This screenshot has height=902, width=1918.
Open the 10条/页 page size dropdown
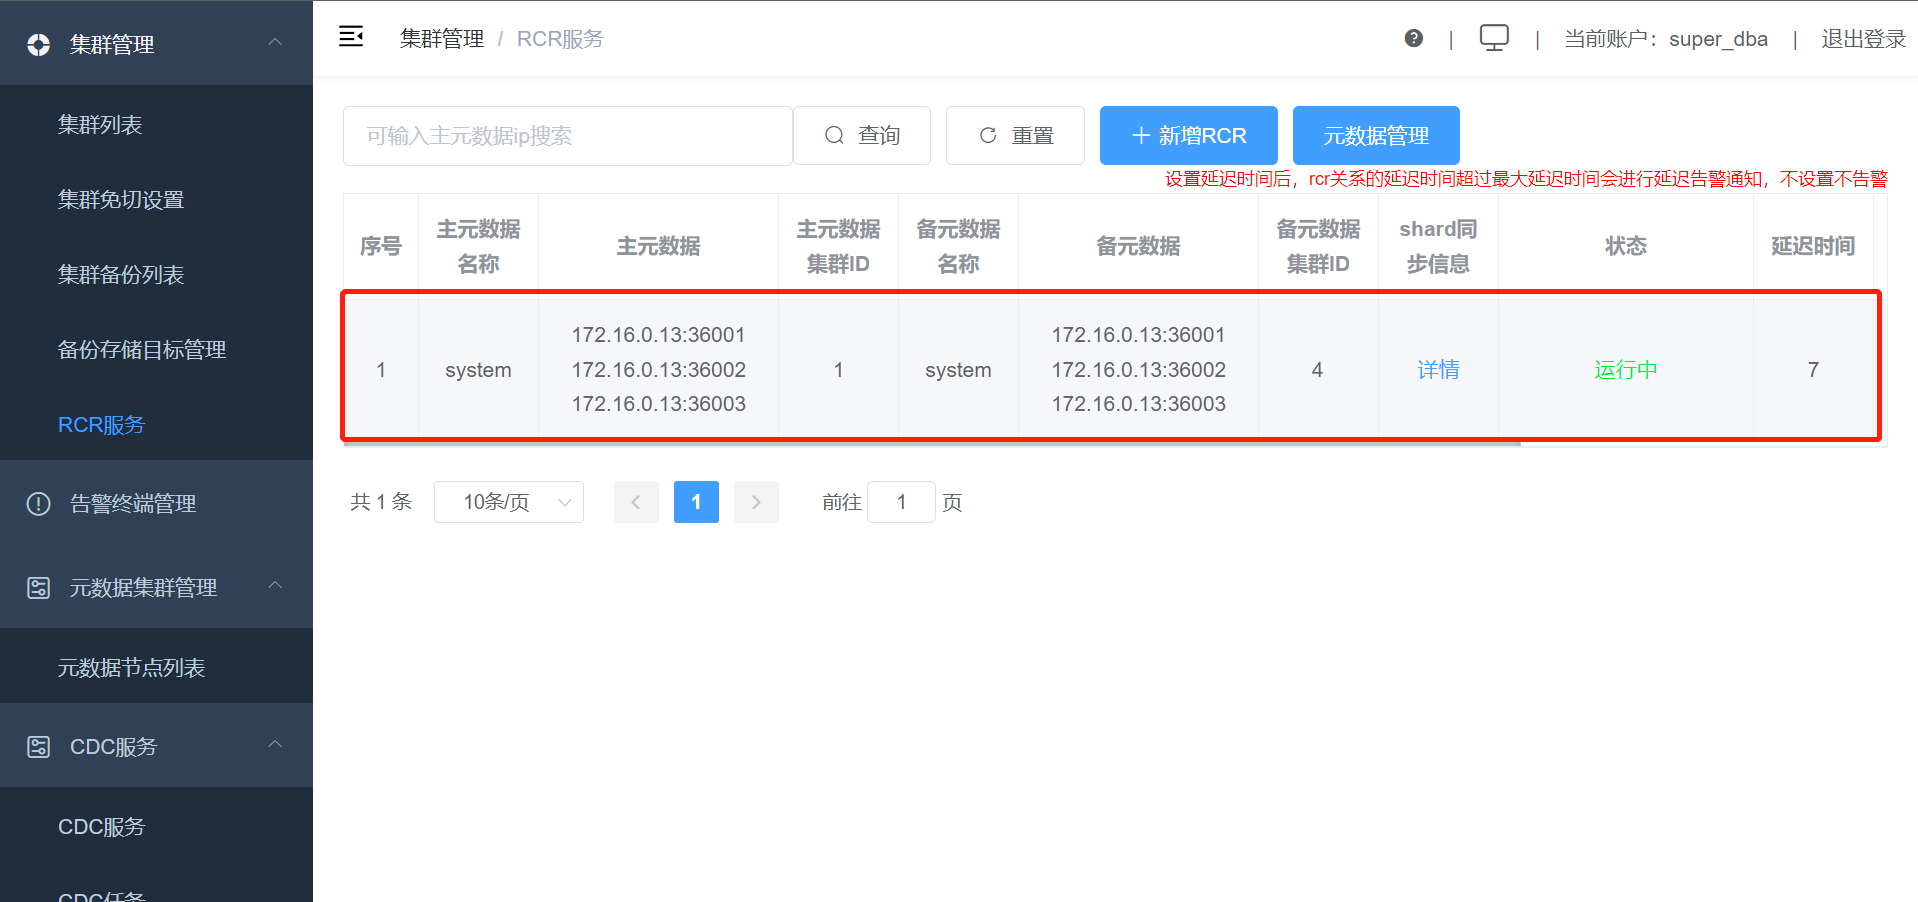click(509, 502)
